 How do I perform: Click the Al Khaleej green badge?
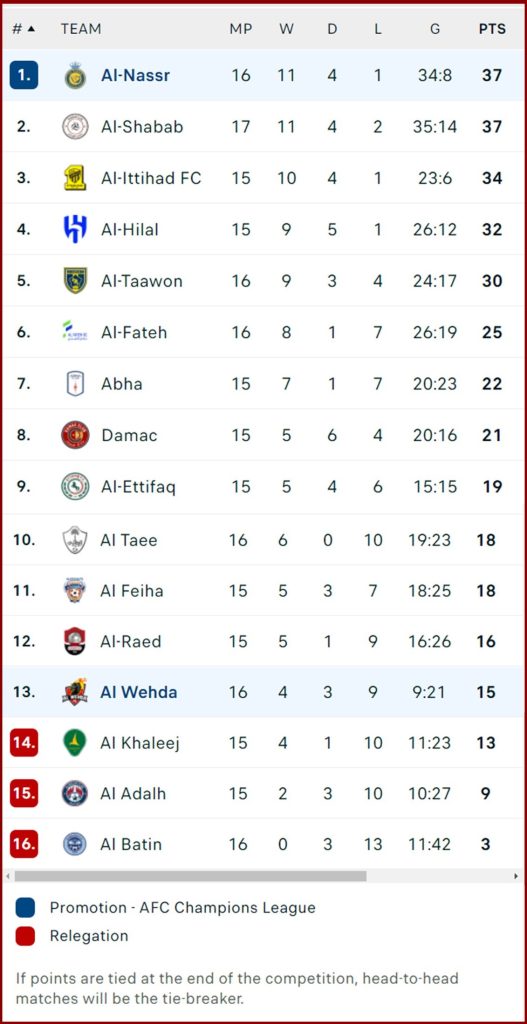(74, 743)
